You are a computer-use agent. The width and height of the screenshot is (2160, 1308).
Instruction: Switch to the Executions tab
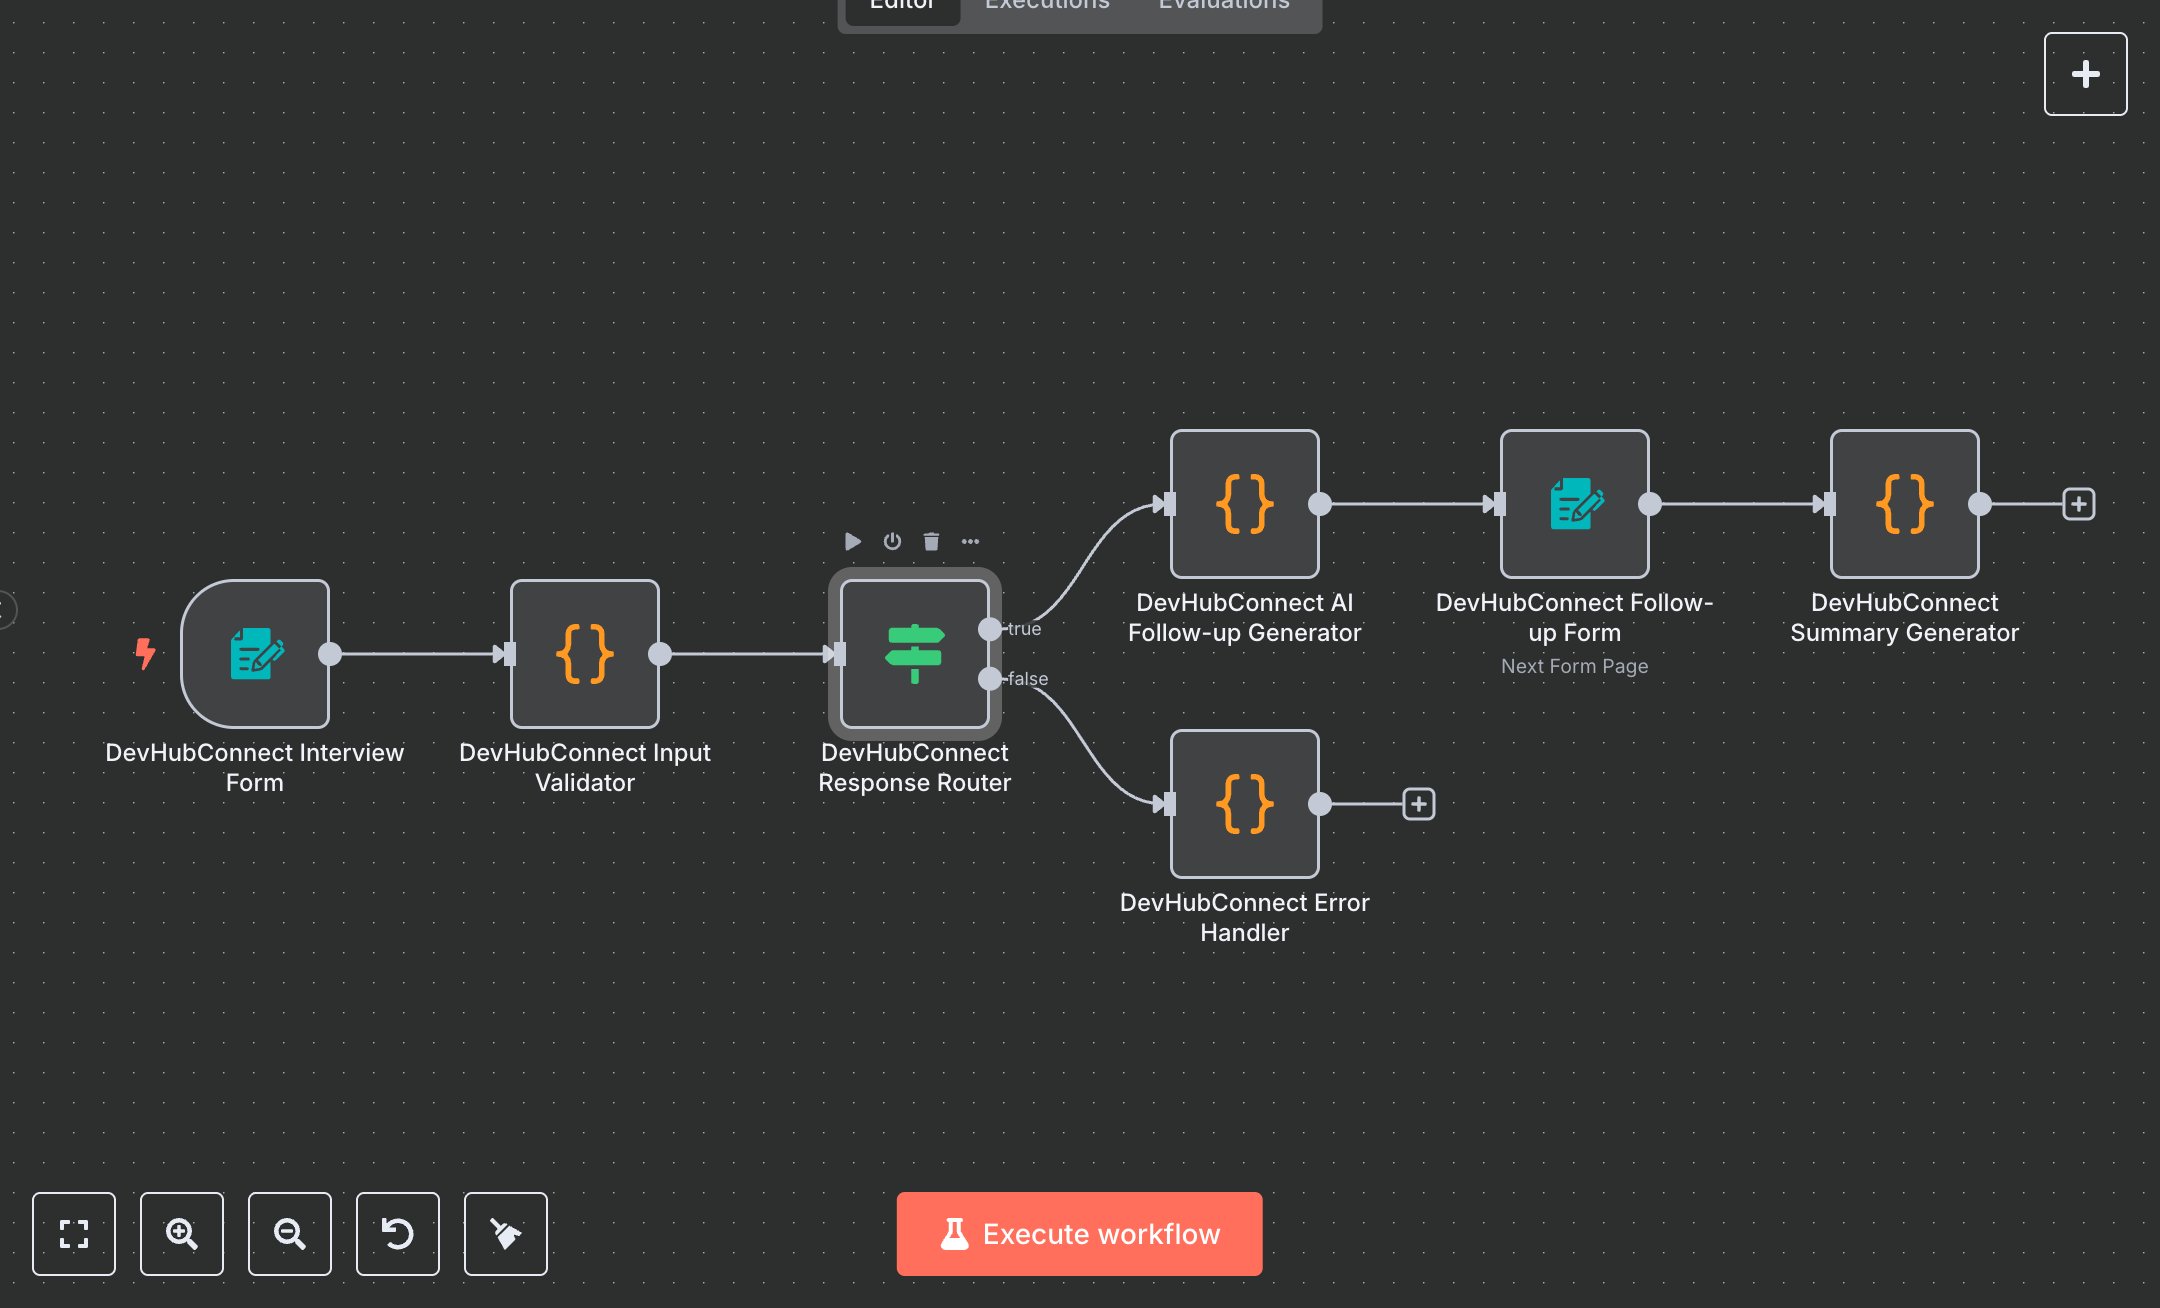pos(1046,6)
